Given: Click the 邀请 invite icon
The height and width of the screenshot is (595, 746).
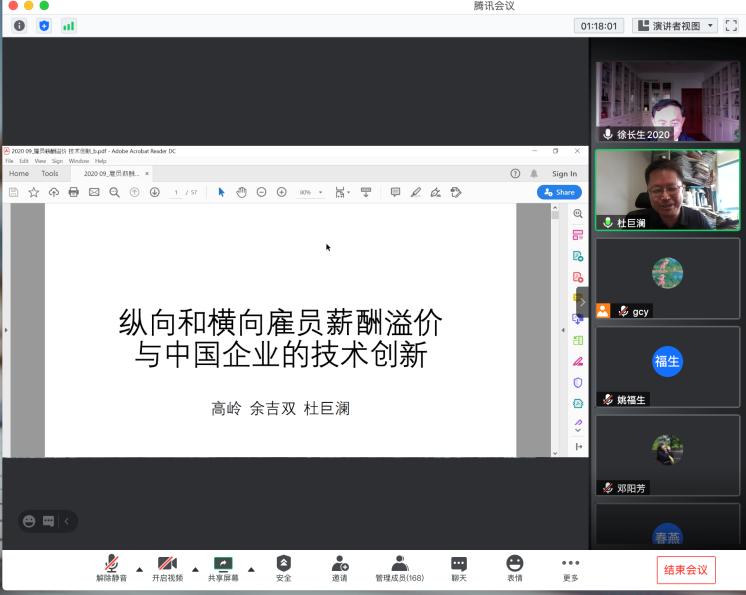Looking at the screenshot, I should point(340,567).
